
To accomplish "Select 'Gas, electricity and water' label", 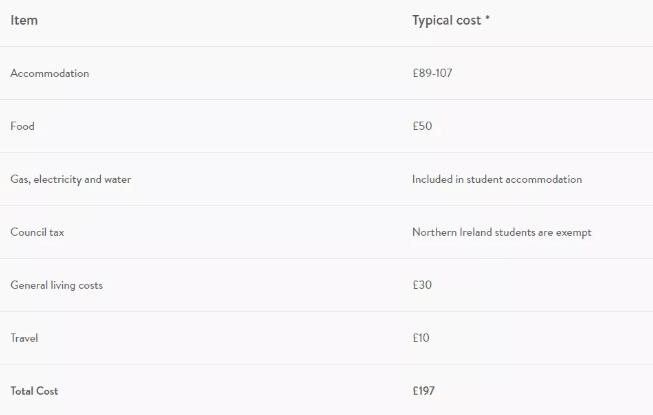I will pyautogui.click(x=70, y=179).
